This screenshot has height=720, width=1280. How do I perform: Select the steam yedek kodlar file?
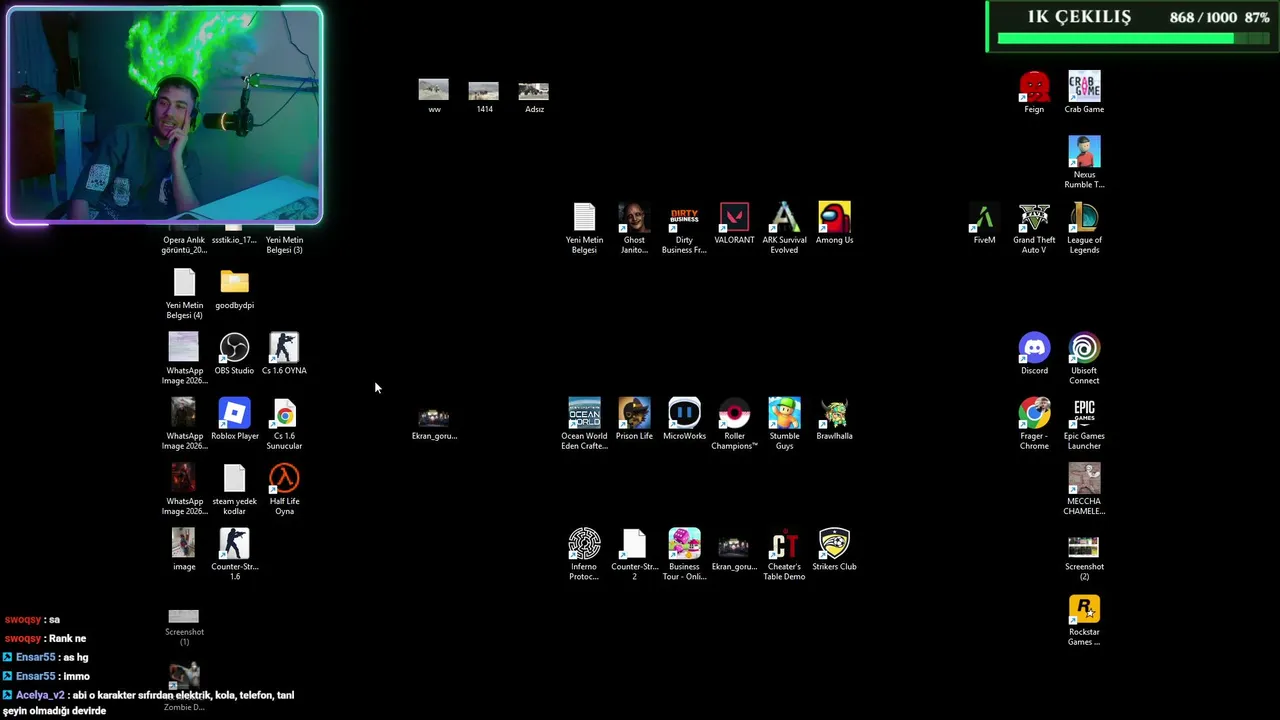click(x=234, y=490)
